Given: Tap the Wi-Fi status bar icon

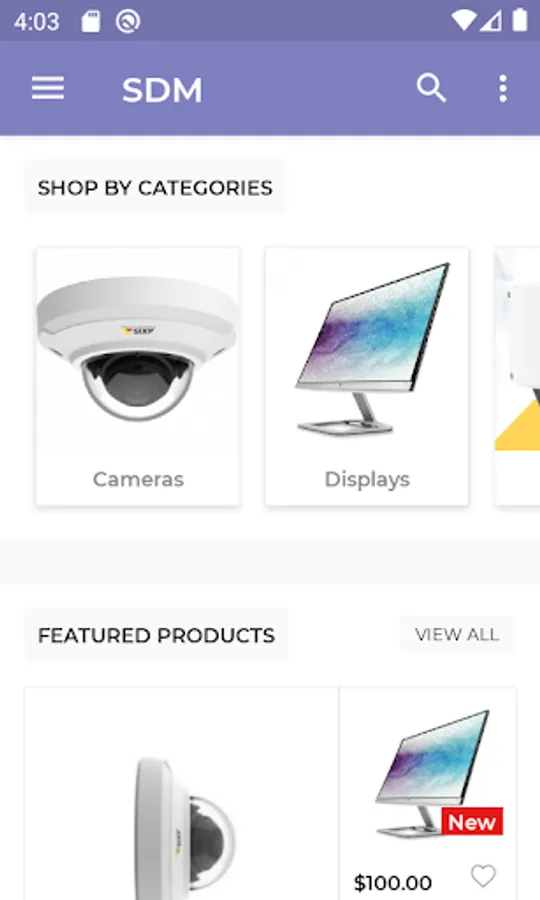Looking at the screenshot, I should (463, 21).
